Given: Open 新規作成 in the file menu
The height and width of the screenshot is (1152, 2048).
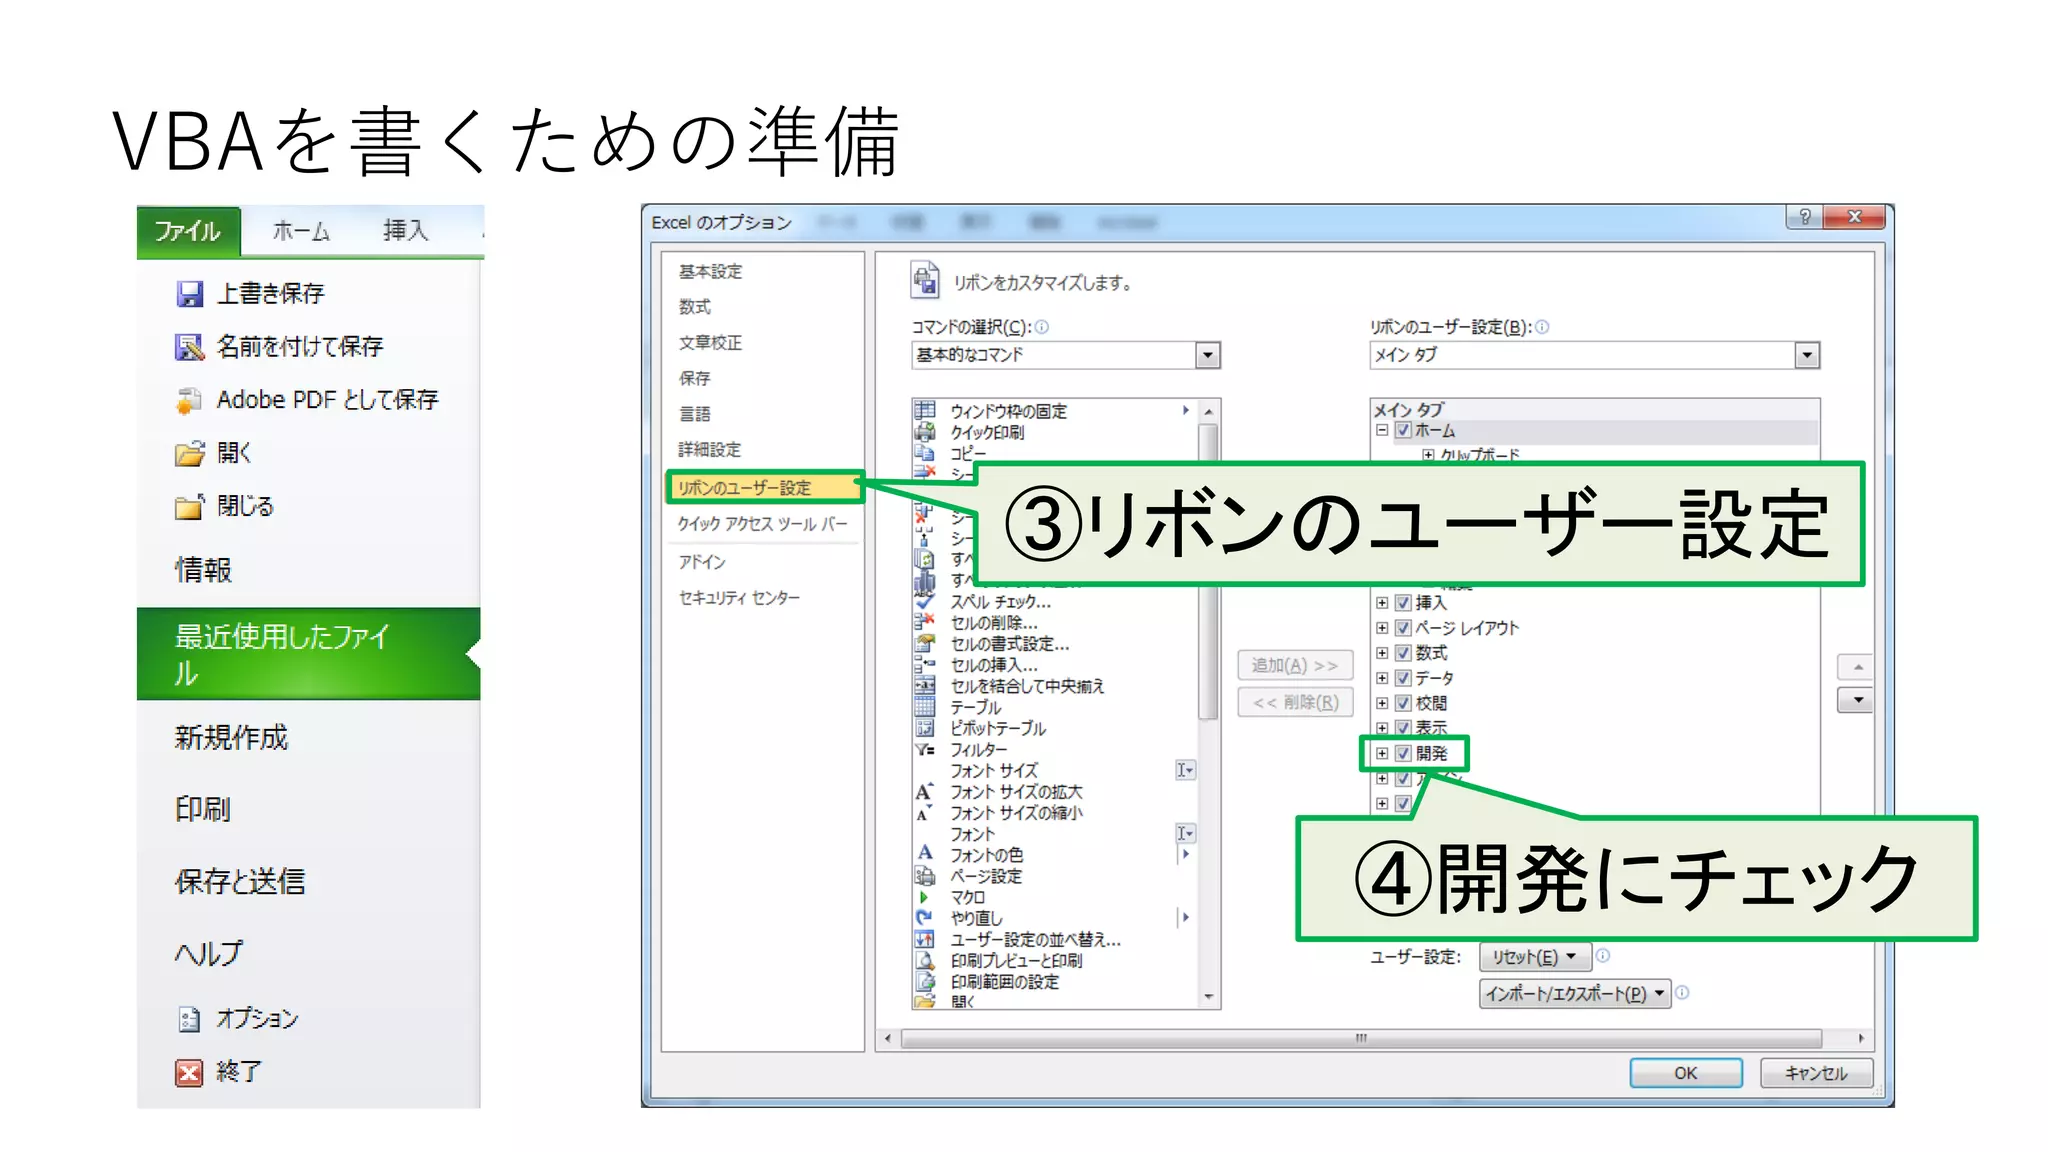Looking at the screenshot, I should (x=231, y=738).
